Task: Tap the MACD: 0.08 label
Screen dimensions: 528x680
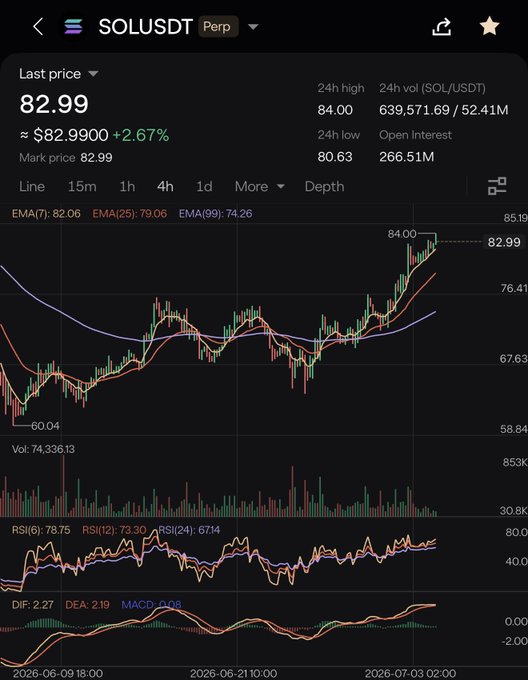Action: click(x=151, y=605)
